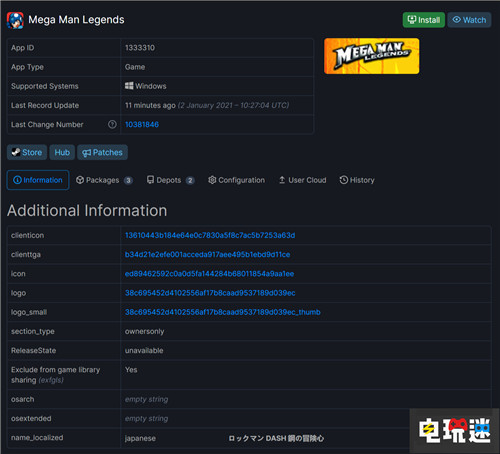This screenshot has width=500, height=454.
Task: Click the Japanese localized name ロックマン DASH
Action: pos(276,438)
